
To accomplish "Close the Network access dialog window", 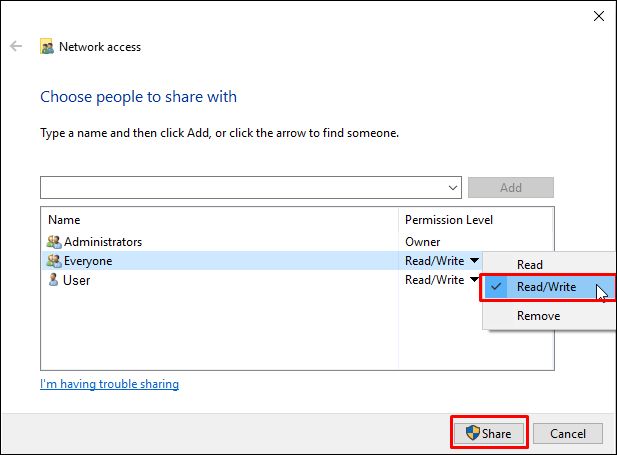I will [x=597, y=15].
